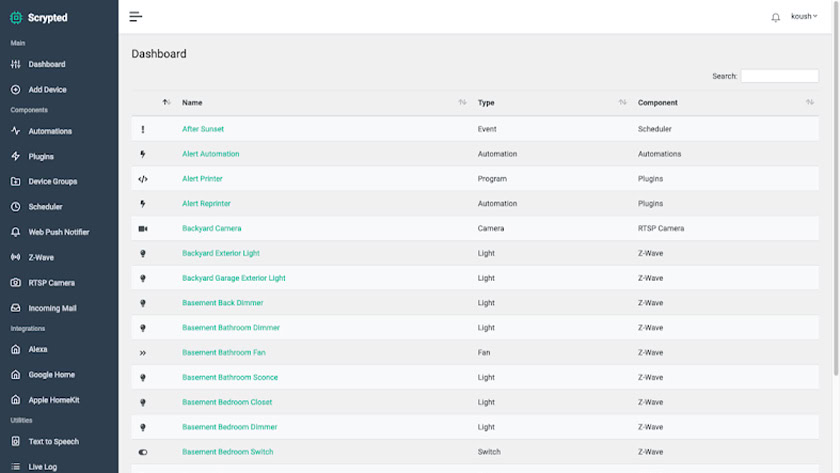Click the Live Log list icon
The width and height of the screenshot is (840, 473).
pos(16,467)
